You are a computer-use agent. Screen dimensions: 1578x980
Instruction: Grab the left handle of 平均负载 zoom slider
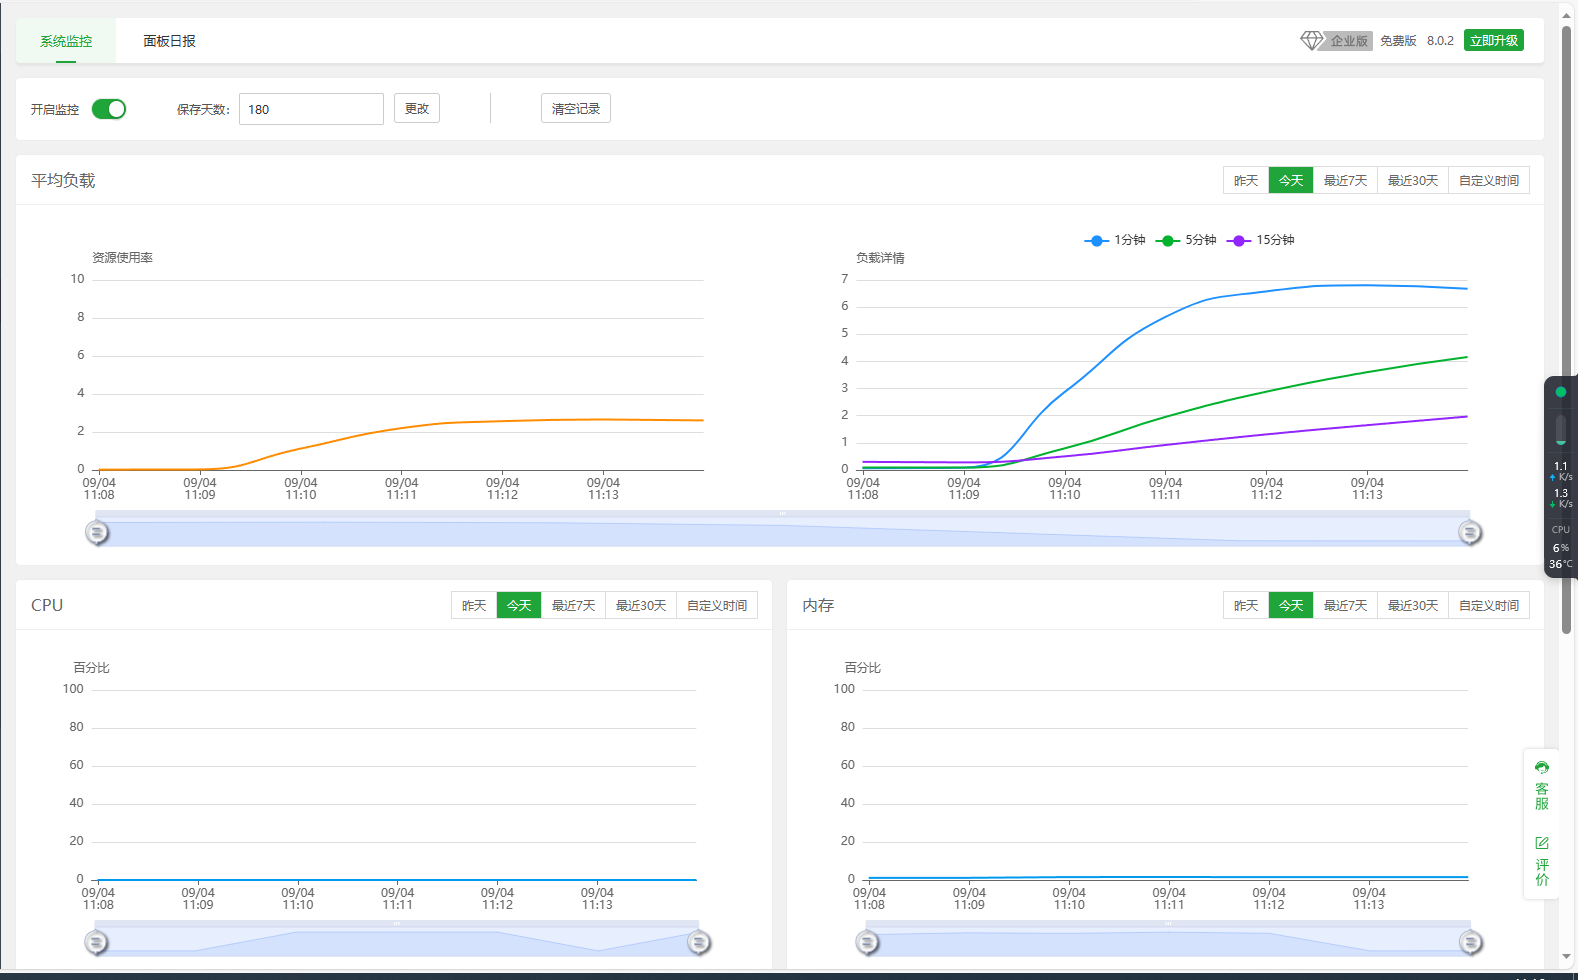pos(97,532)
